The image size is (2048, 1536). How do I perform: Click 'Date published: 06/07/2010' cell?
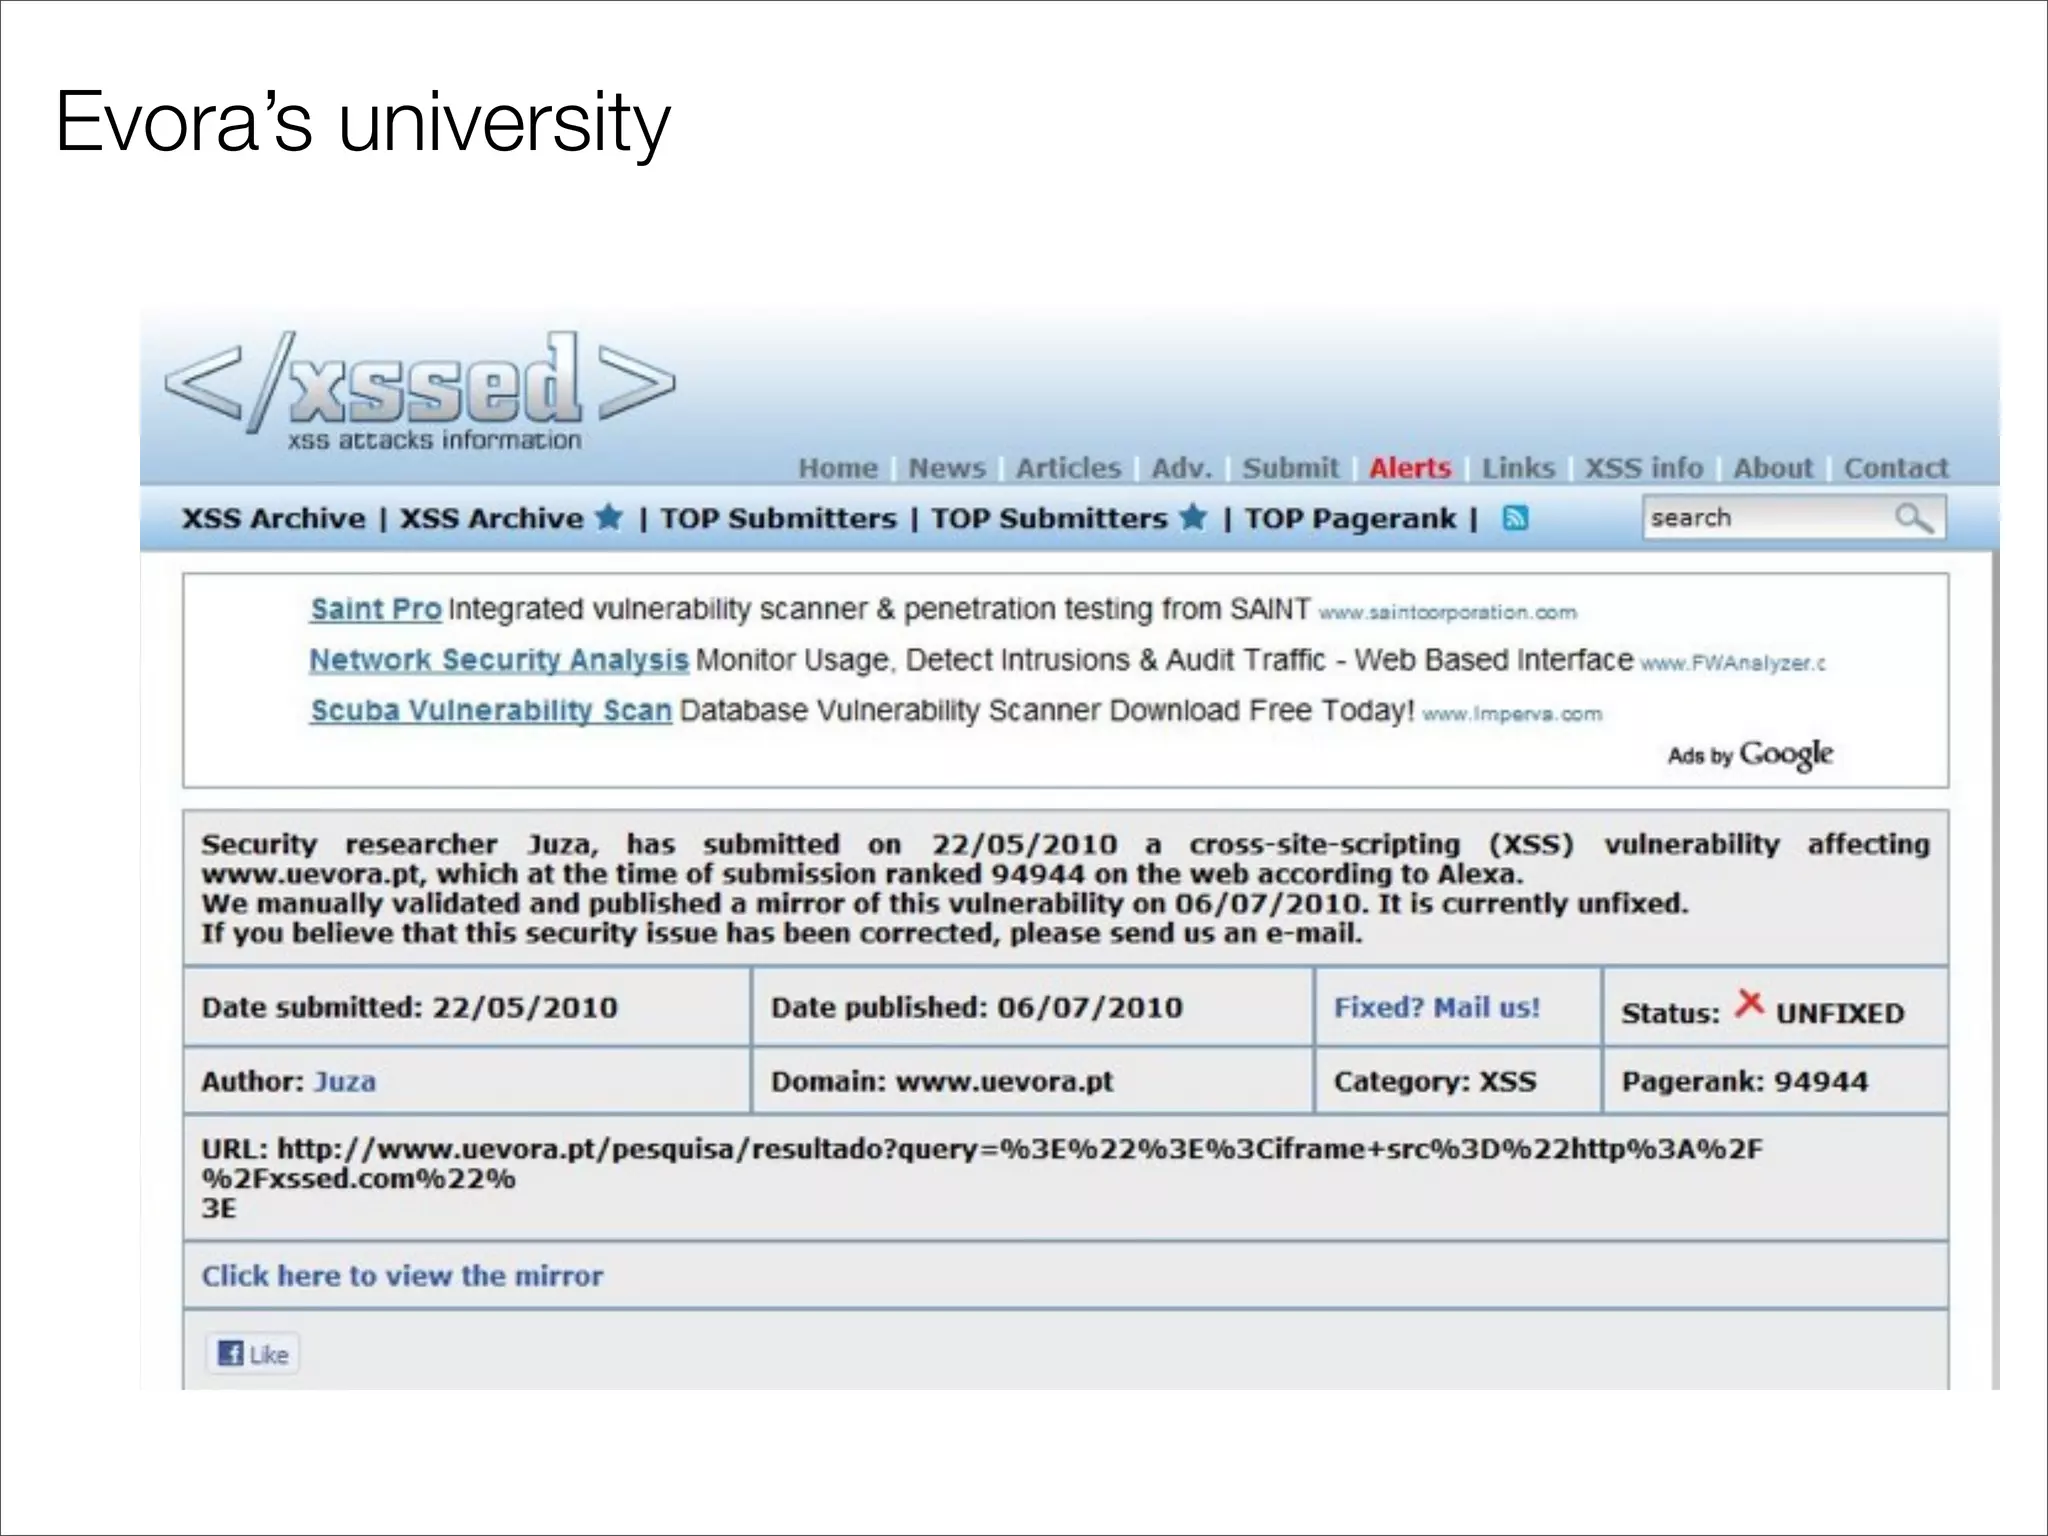(1032, 1007)
